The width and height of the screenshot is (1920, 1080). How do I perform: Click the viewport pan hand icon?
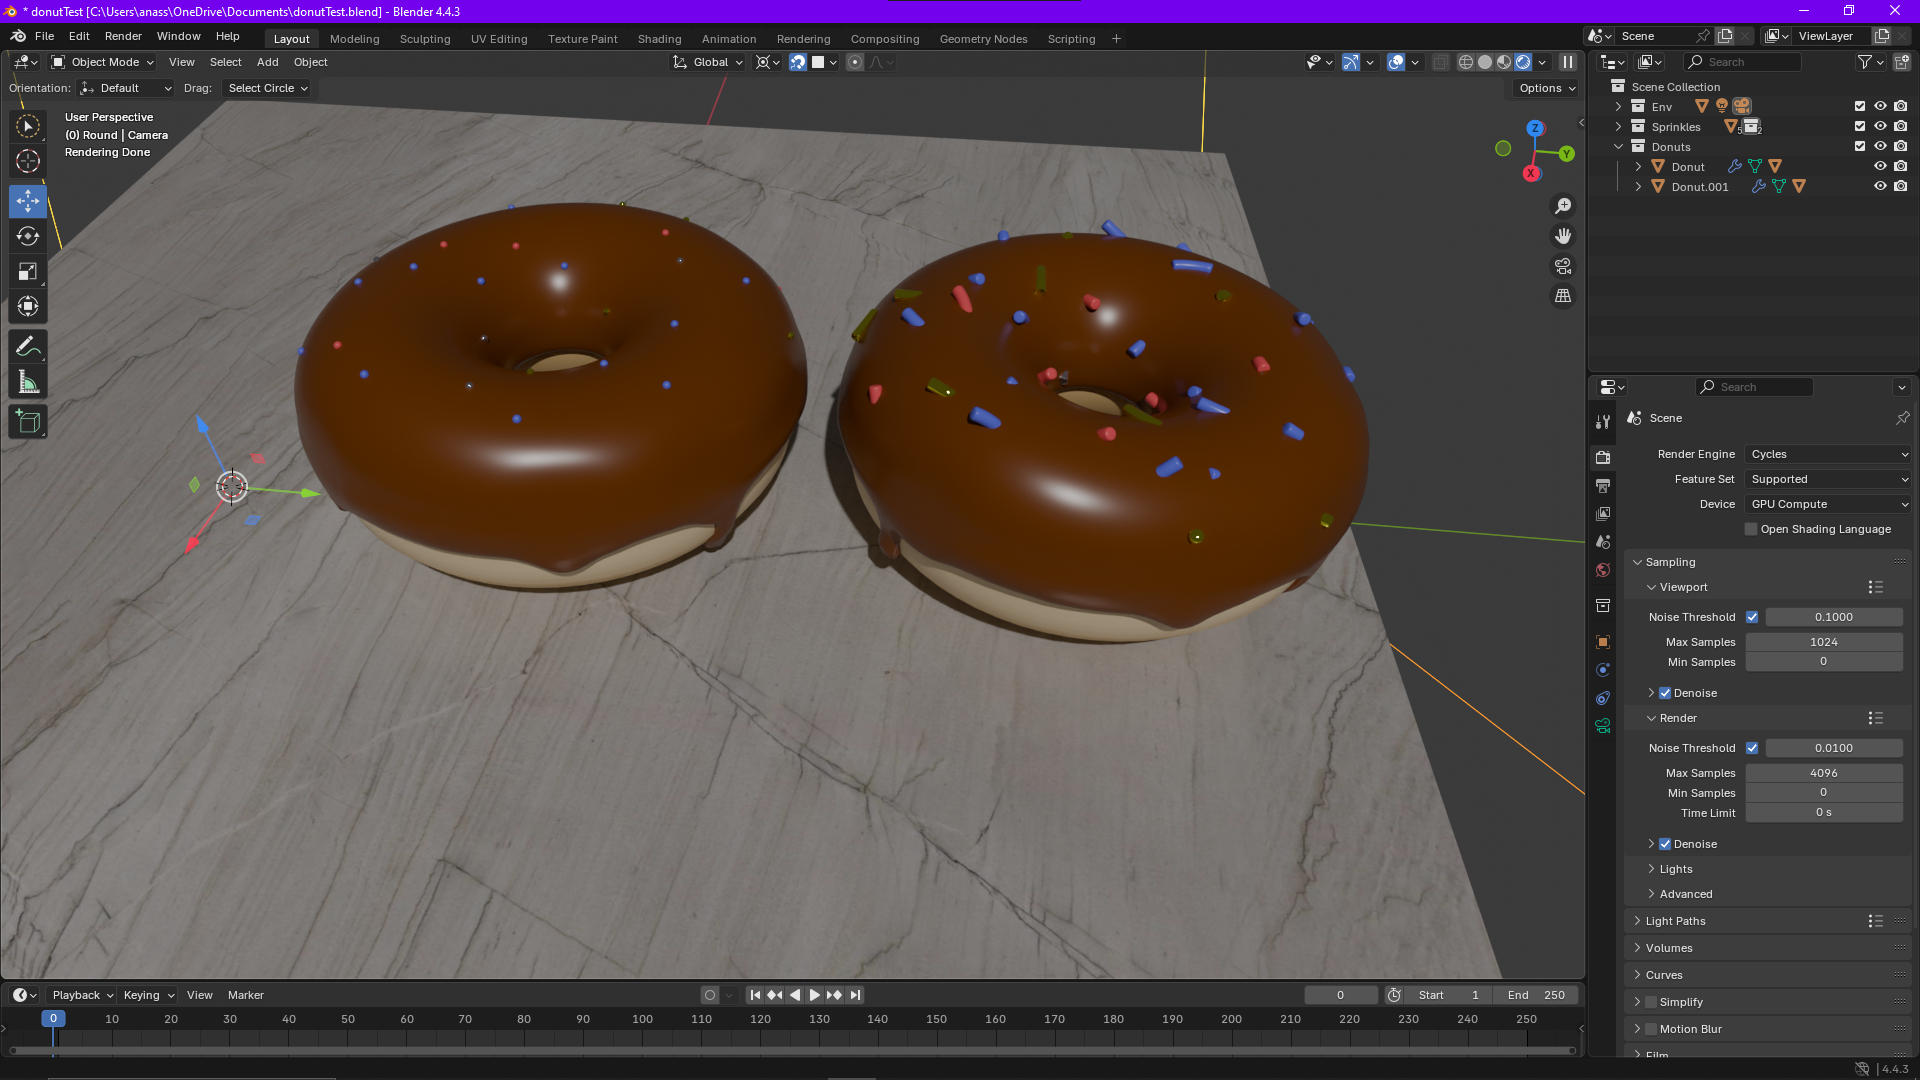(x=1563, y=236)
